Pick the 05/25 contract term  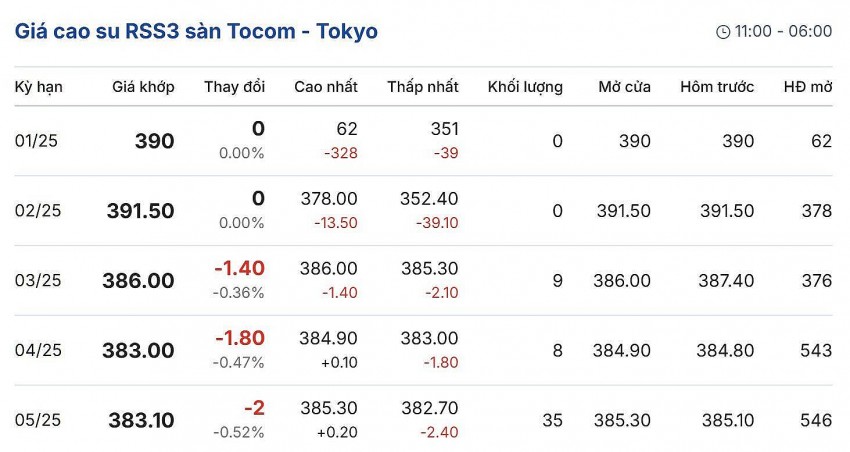pos(38,421)
